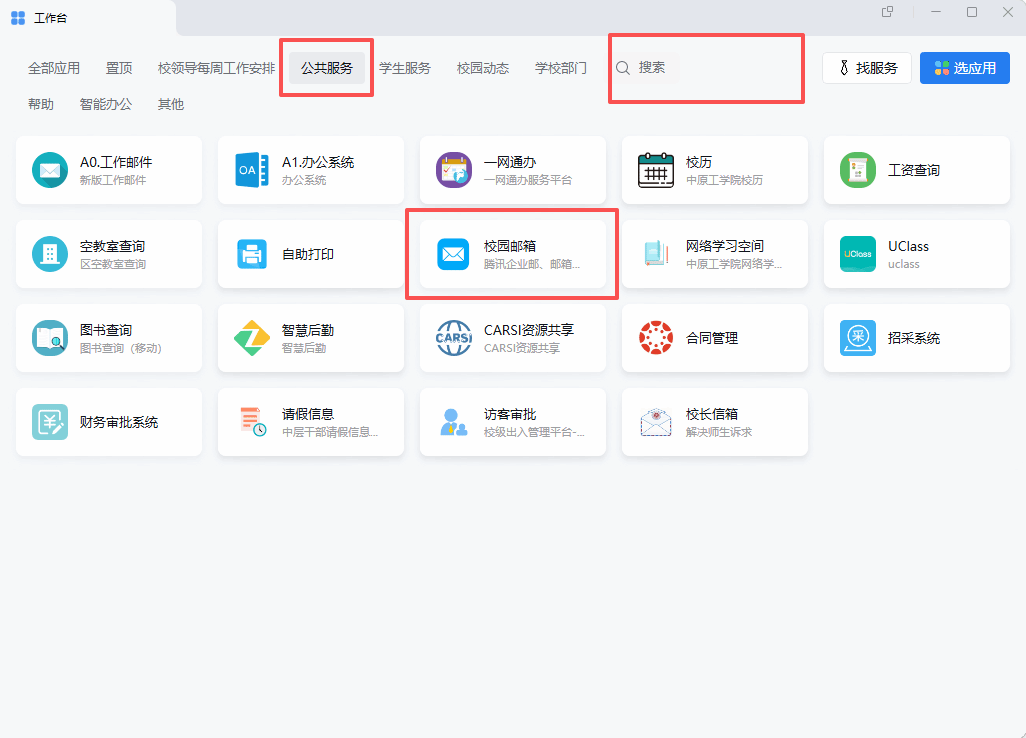This screenshot has width=1026, height=738.
Task: Open the 校长信箱 letter icon
Action: coord(656,422)
